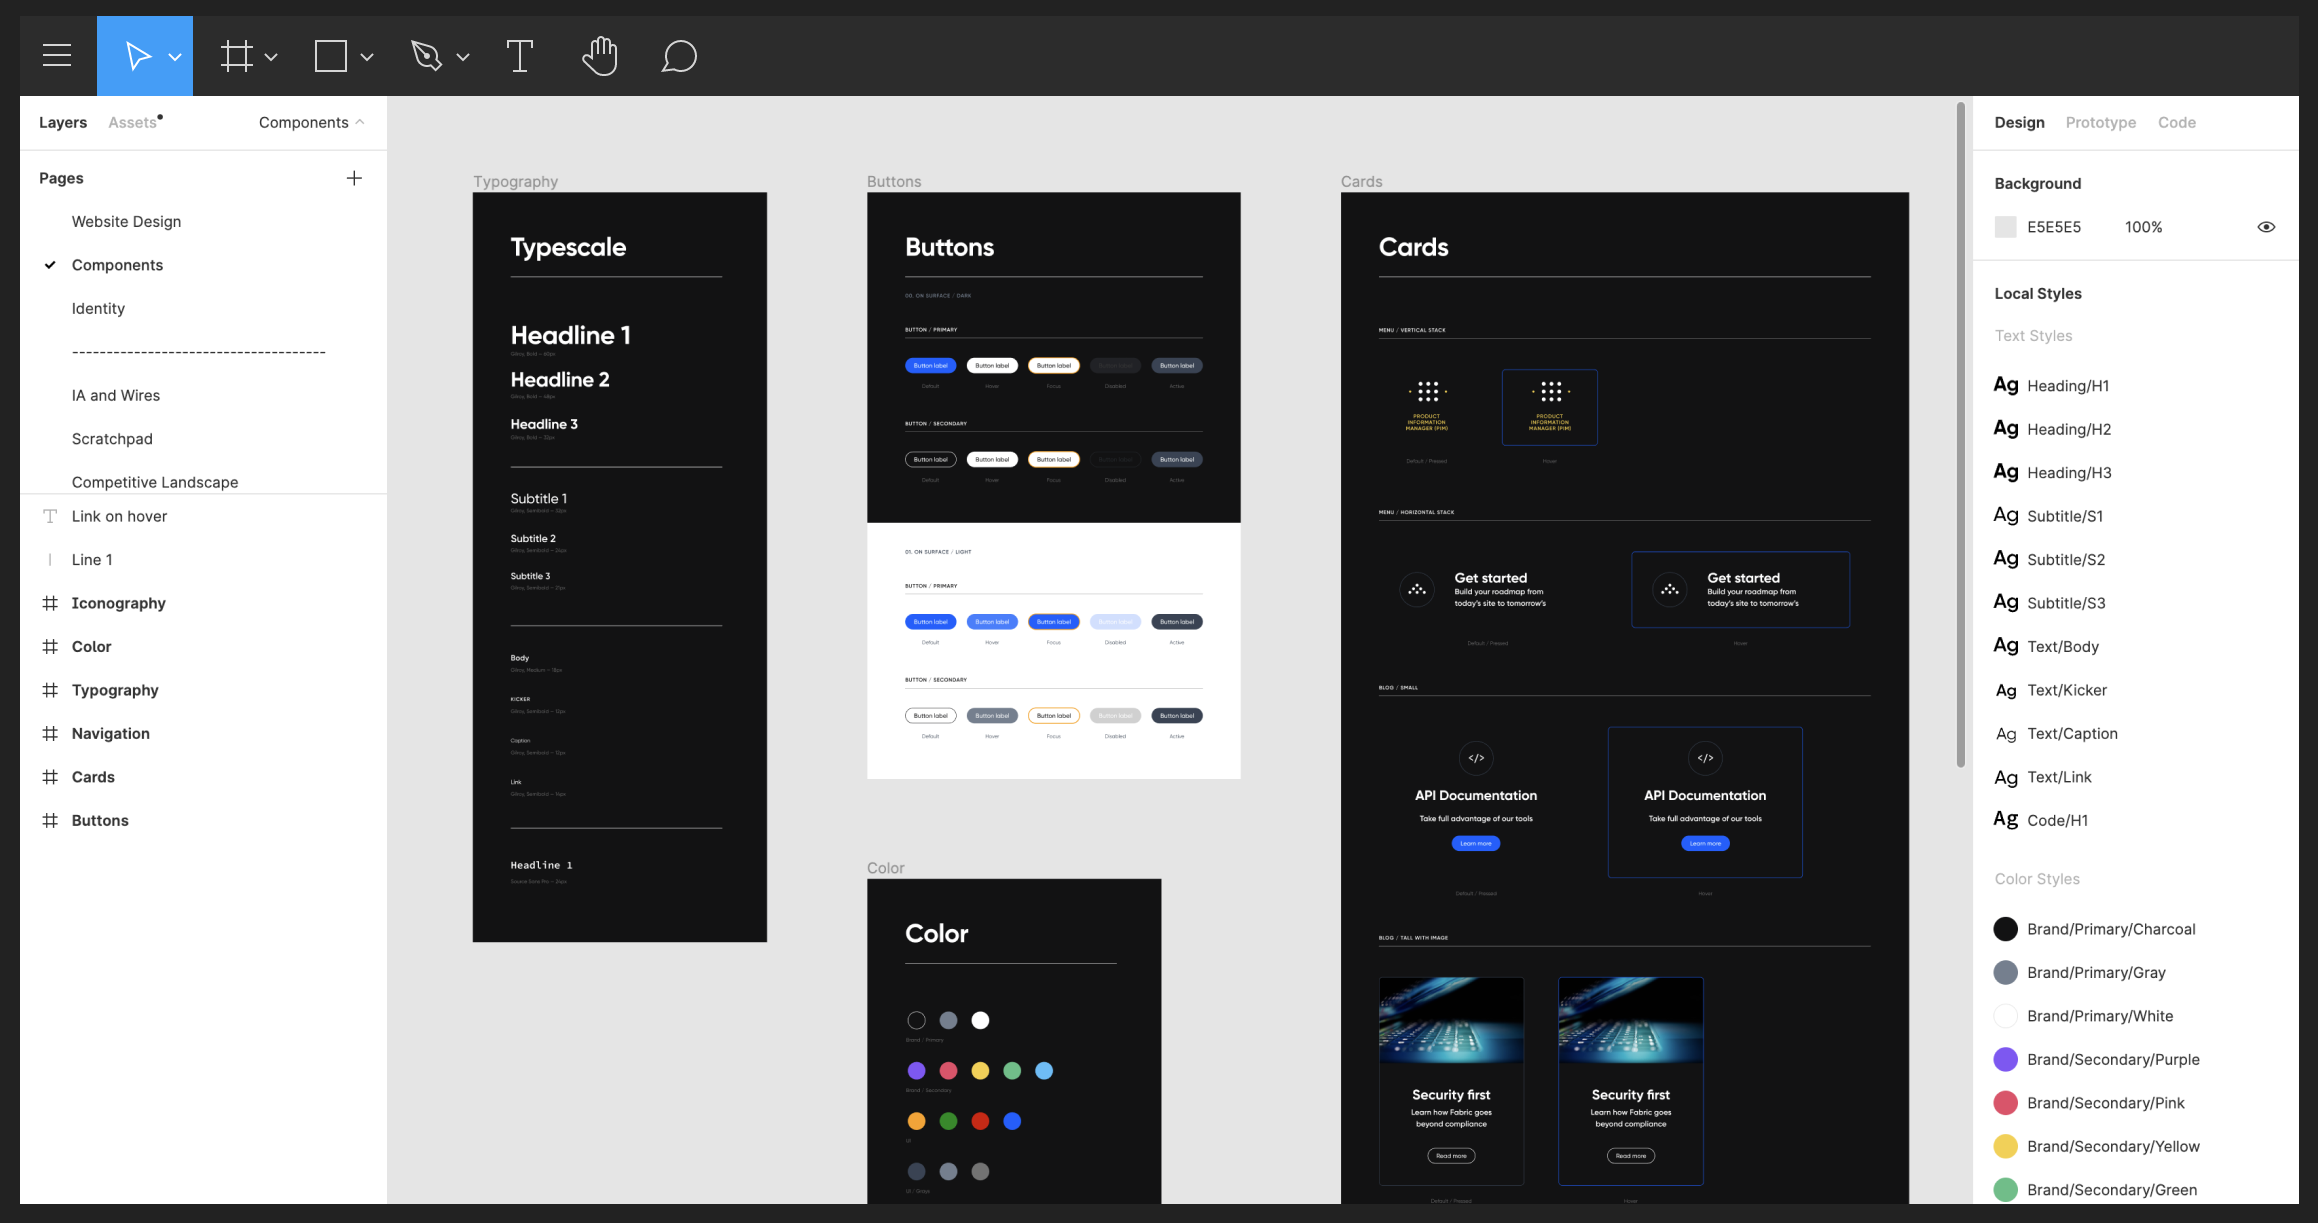The height and width of the screenshot is (1223, 2318).
Task: Open the hamburger main menu
Action: [x=57, y=56]
